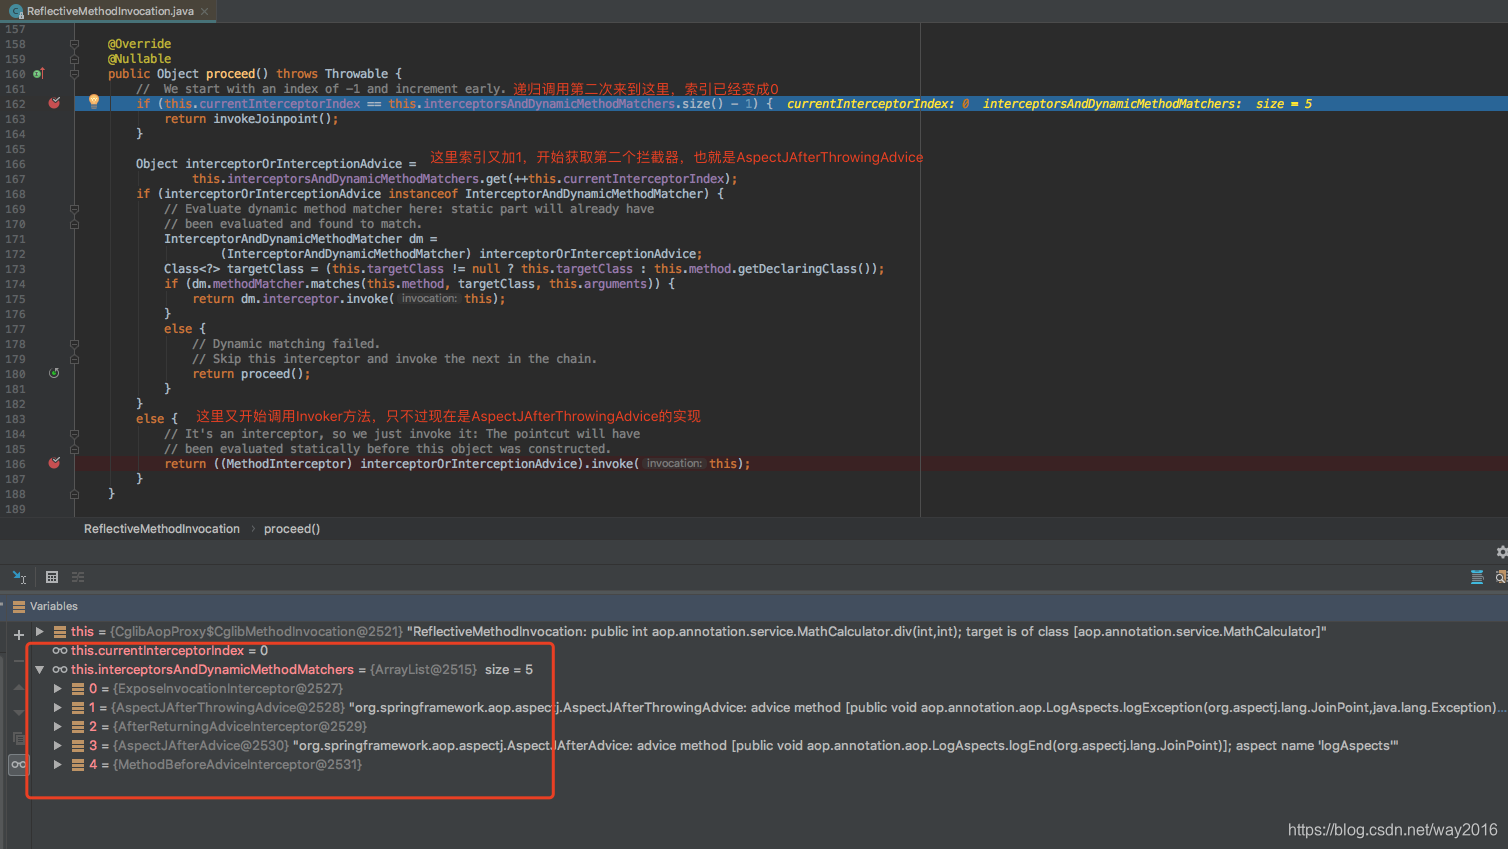This screenshot has height=849, width=1508.
Task: Select the ExposeInvocationInterceptor@2527 row
Action: pyautogui.click(x=768, y=688)
